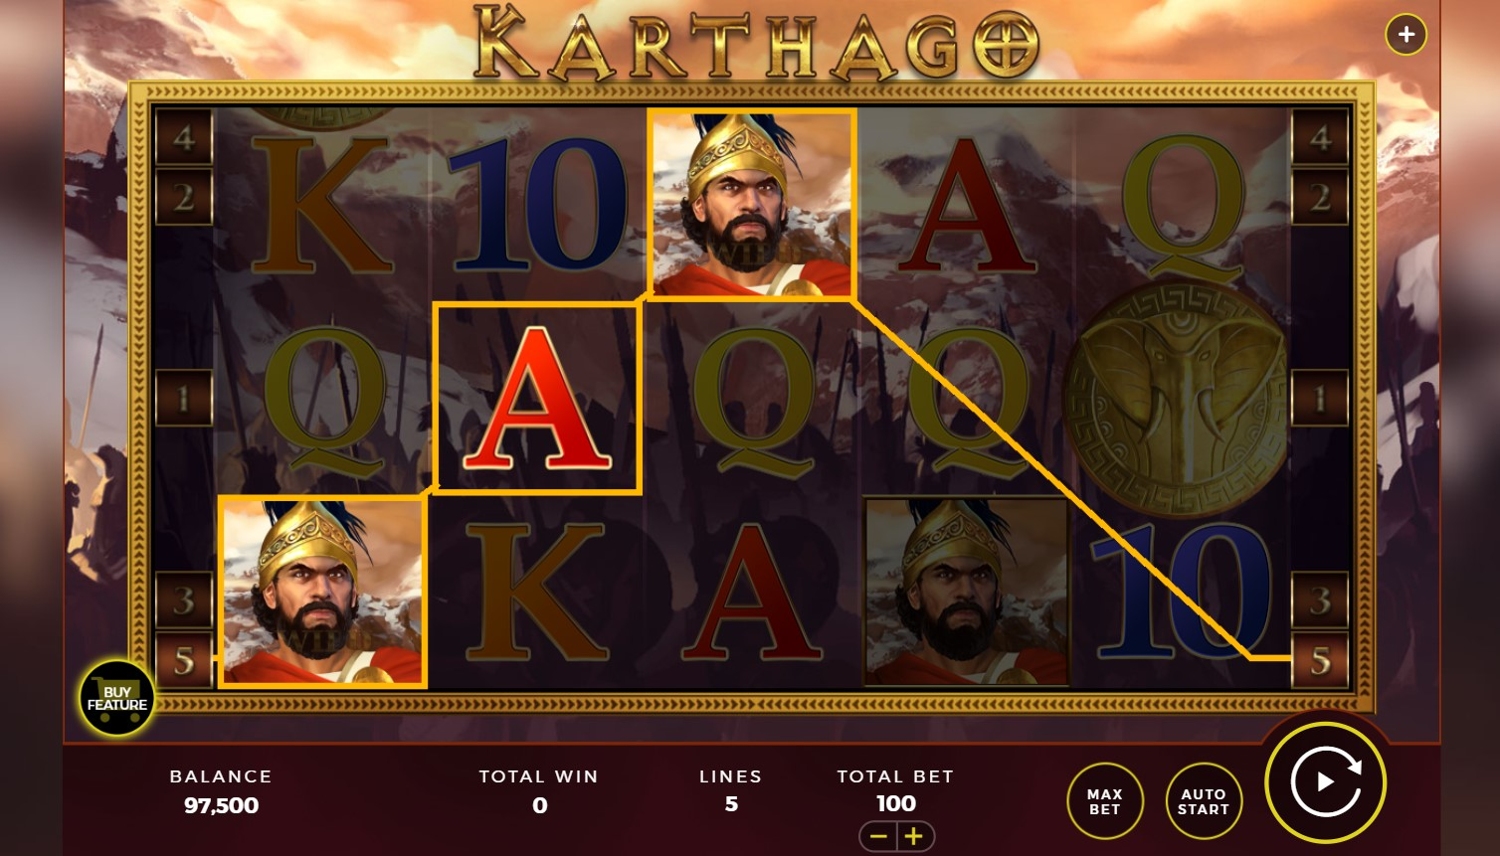Image resolution: width=1500 pixels, height=856 pixels.
Task: Open the Buy Feature cart button
Action: (x=117, y=698)
